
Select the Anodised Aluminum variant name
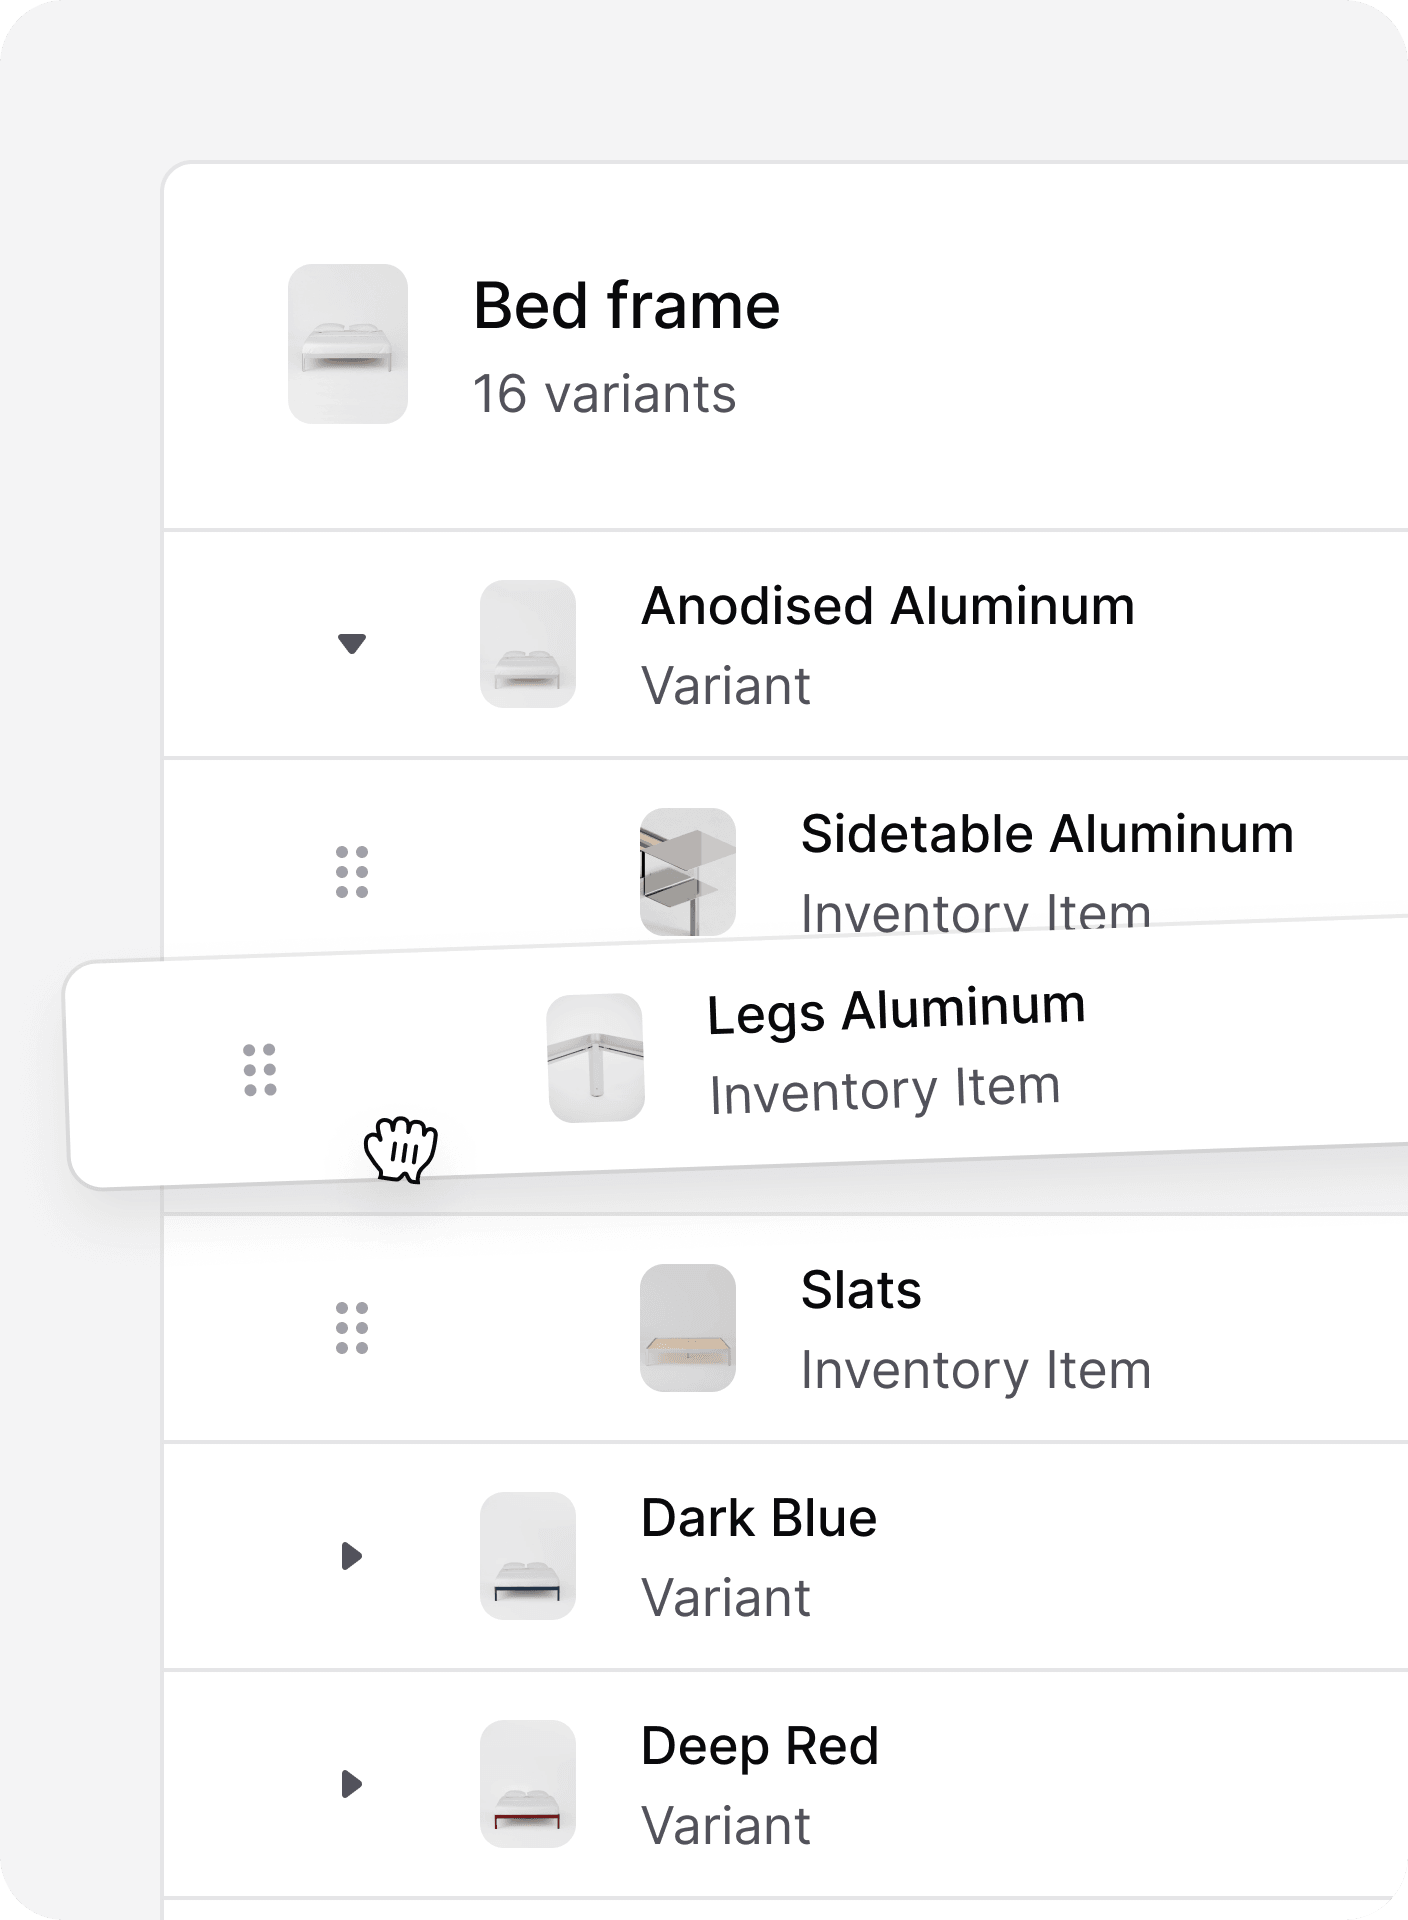[888, 607]
